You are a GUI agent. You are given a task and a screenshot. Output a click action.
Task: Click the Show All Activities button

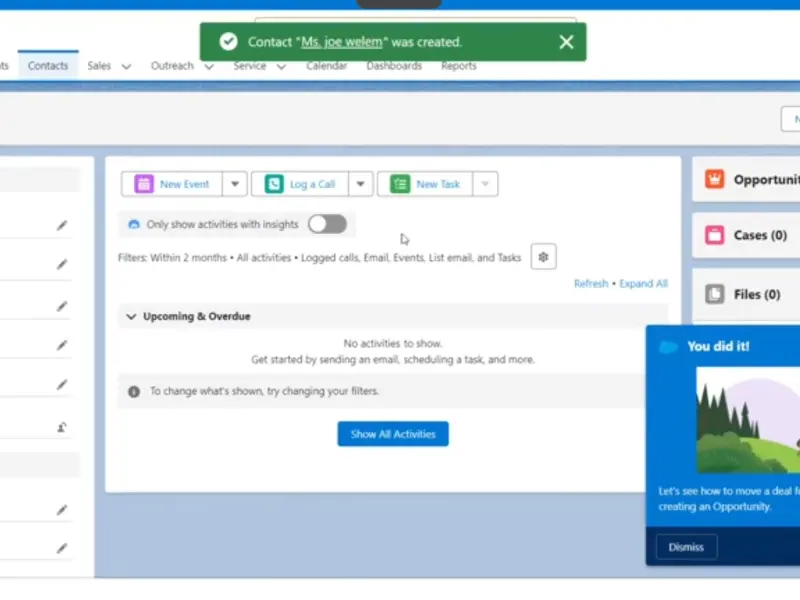(393, 434)
